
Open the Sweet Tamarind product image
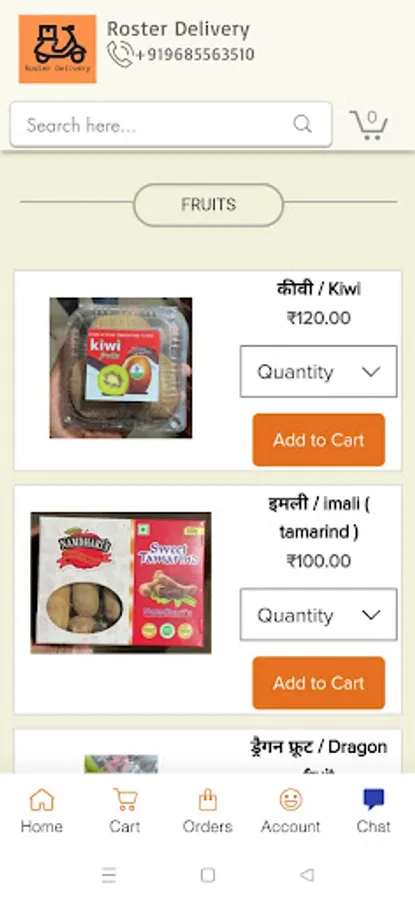click(121, 583)
